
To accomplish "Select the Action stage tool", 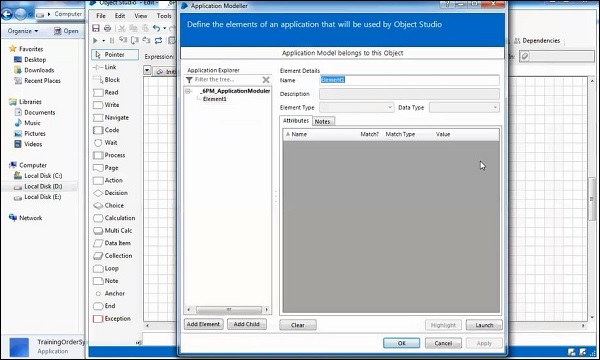I will pos(108,180).
